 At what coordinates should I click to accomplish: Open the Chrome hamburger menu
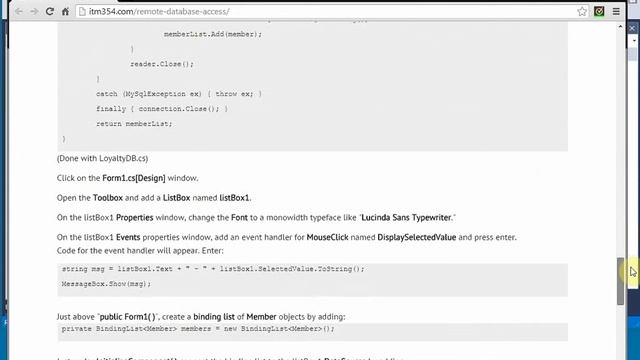point(616,11)
